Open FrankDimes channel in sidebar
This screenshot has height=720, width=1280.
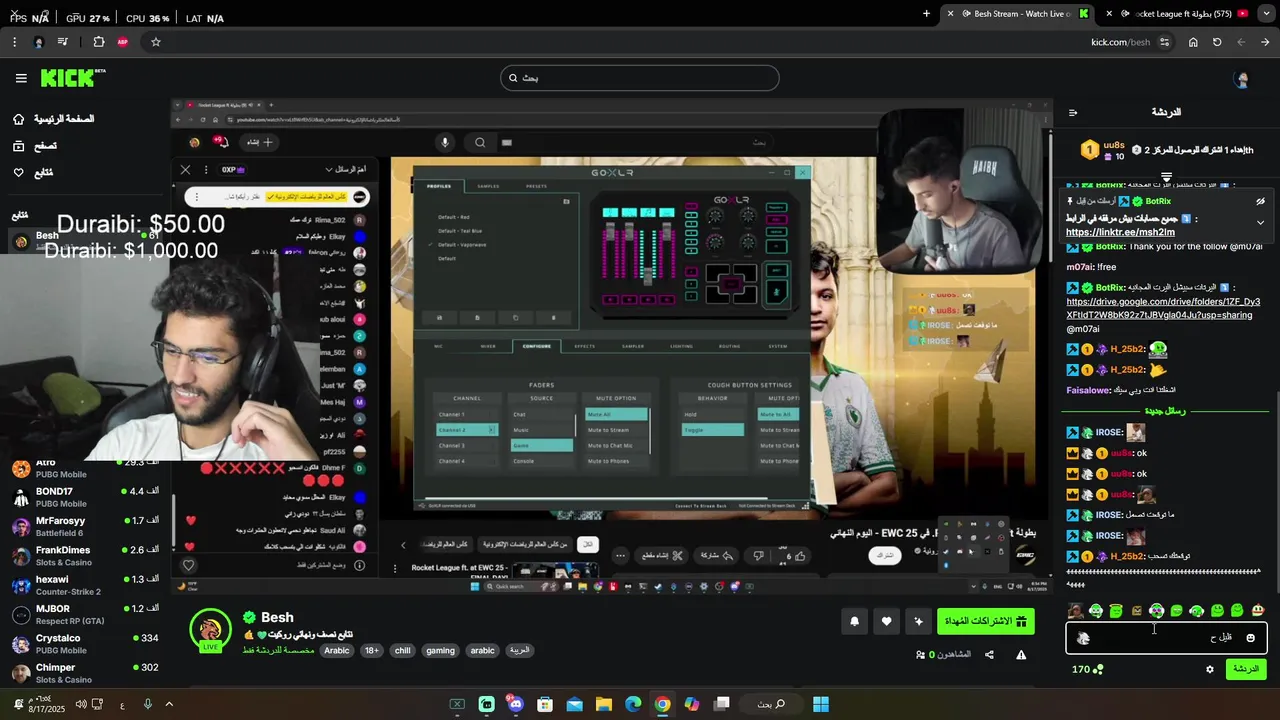point(85,555)
